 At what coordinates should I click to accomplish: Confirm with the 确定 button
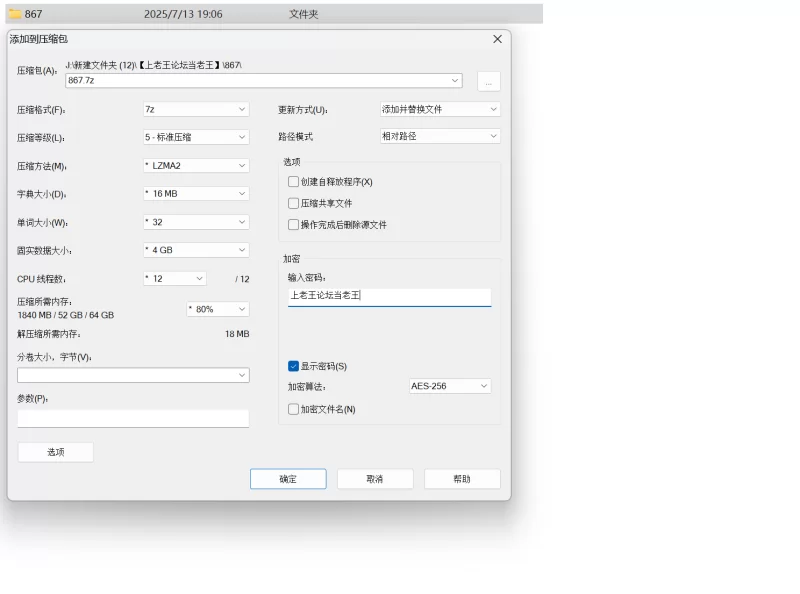pyautogui.click(x=288, y=479)
